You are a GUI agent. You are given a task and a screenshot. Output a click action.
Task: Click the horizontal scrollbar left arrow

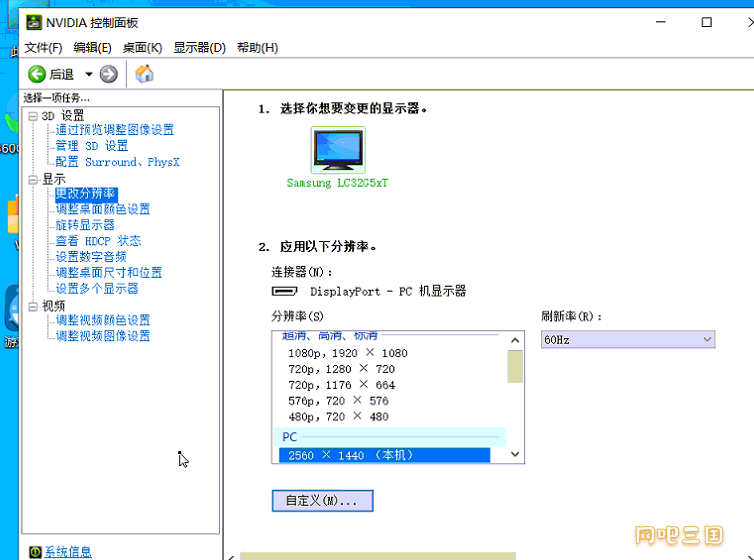coord(231,557)
